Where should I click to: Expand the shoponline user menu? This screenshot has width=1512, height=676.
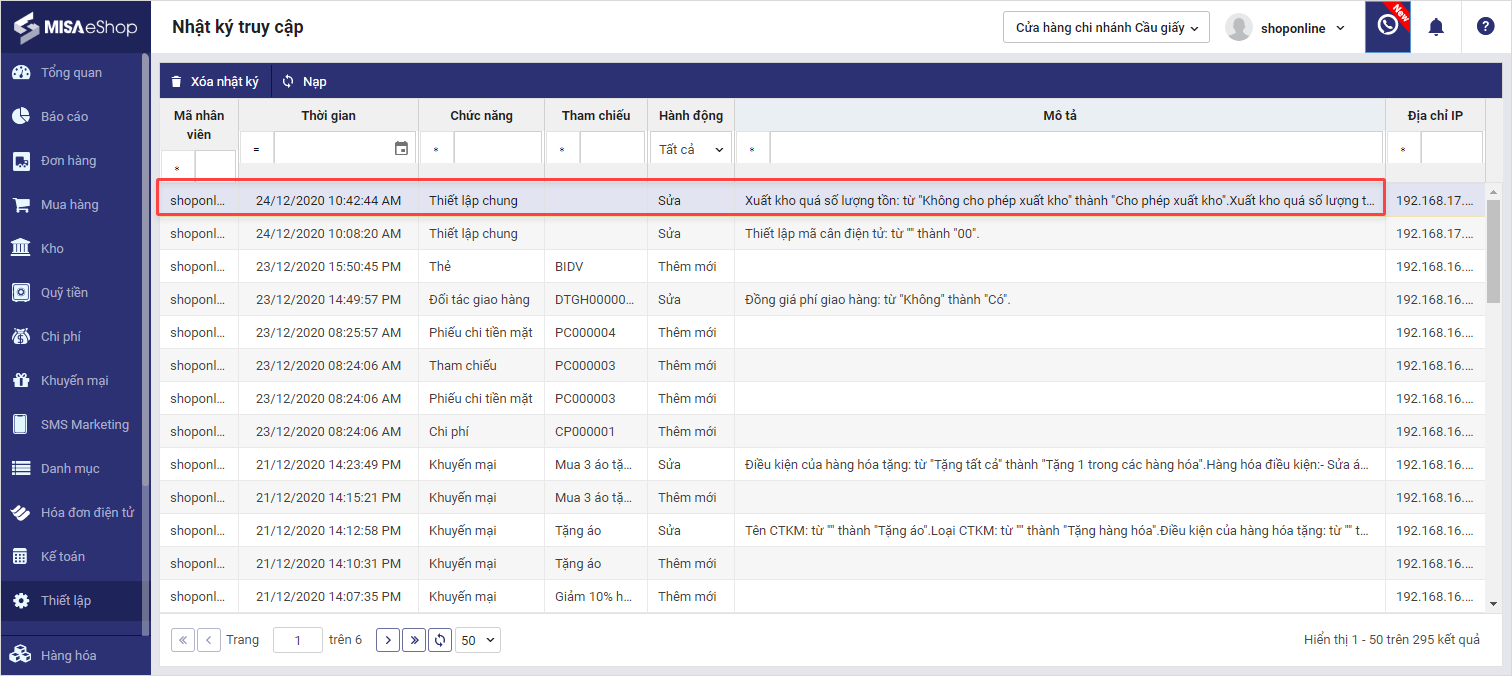point(1286,28)
